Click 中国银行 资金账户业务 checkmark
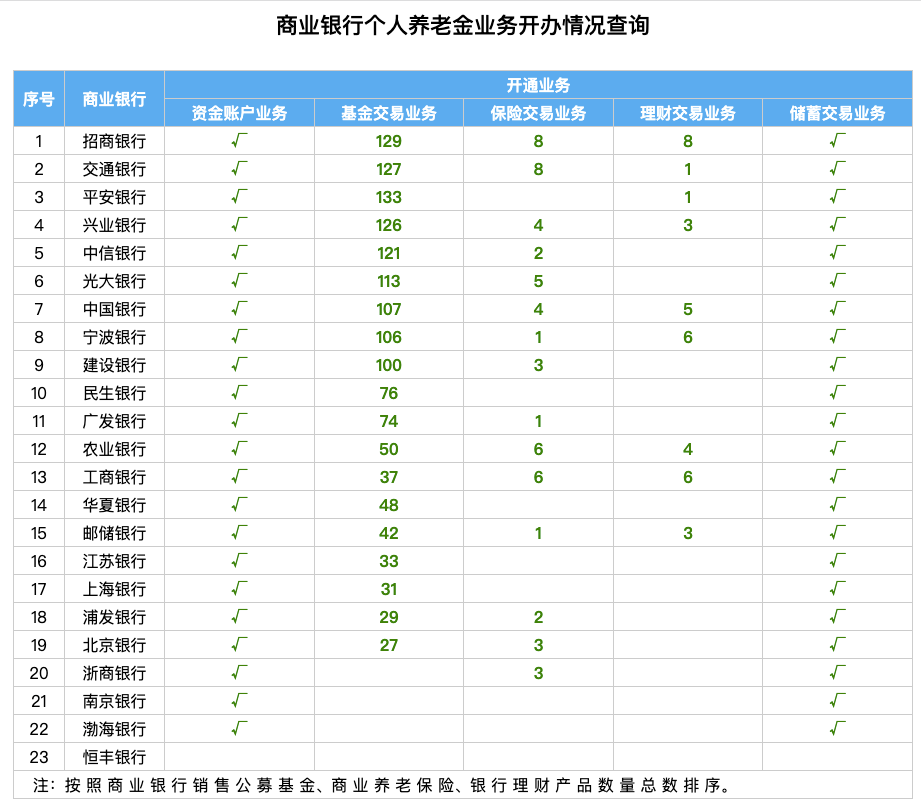 pyautogui.click(x=239, y=309)
